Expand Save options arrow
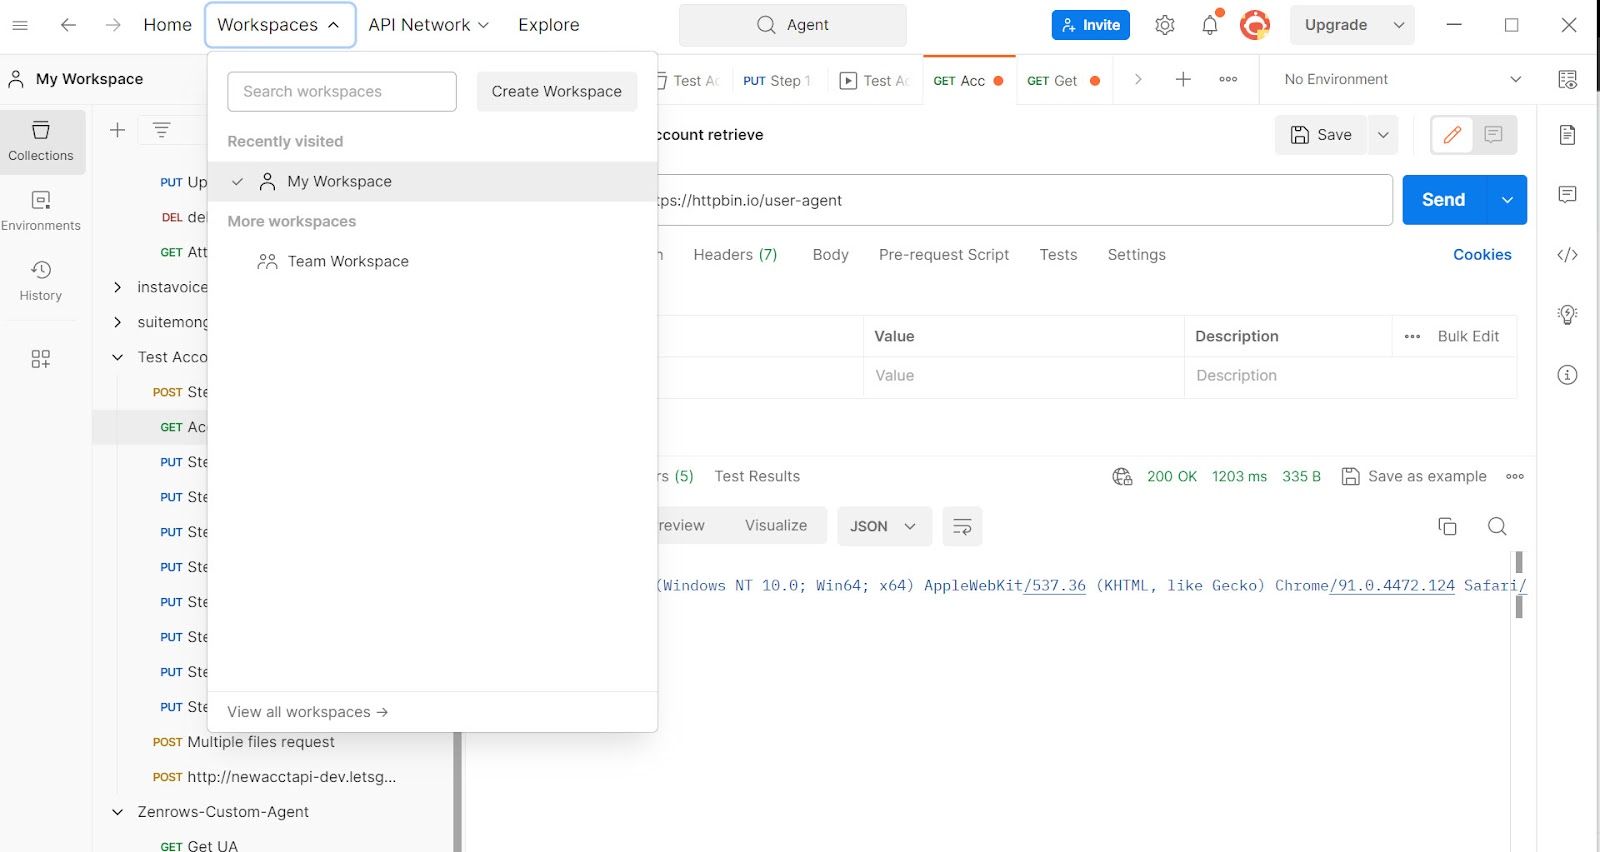 (1383, 135)
